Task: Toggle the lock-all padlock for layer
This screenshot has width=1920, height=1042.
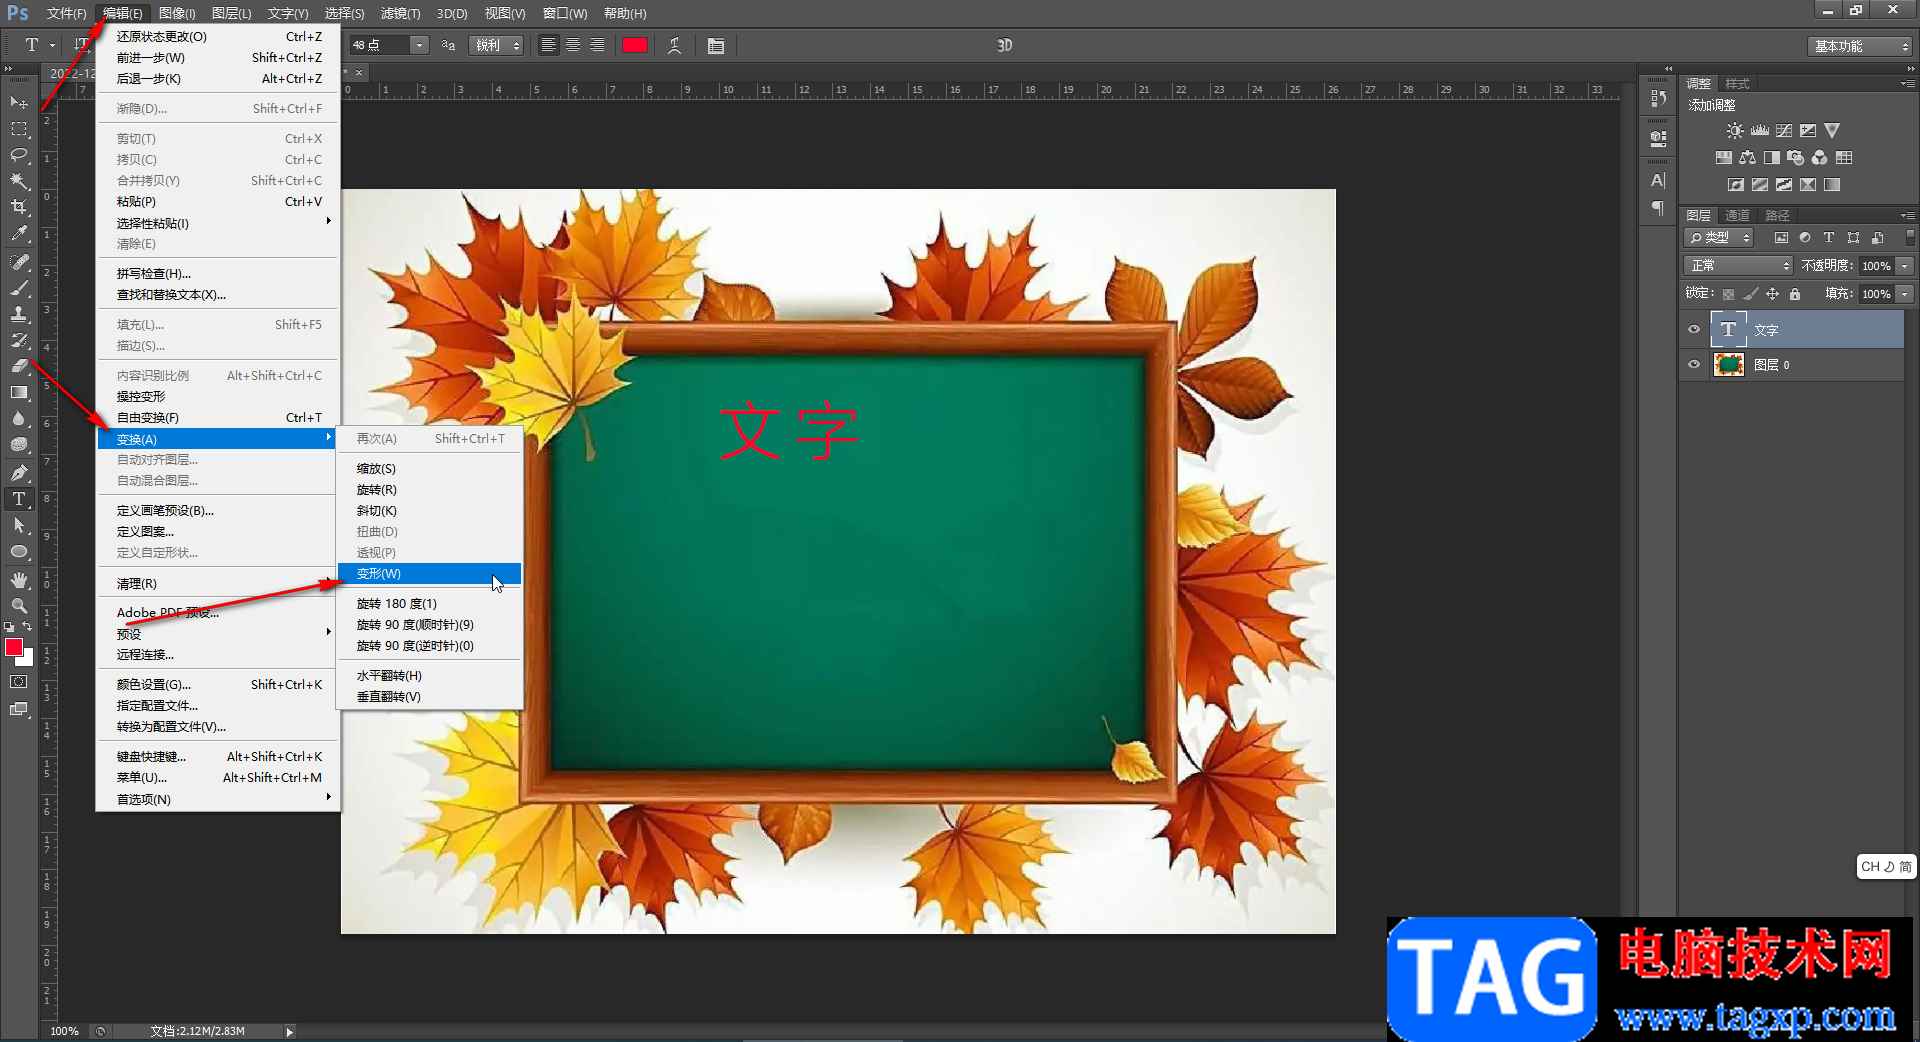Action: 1795,294
